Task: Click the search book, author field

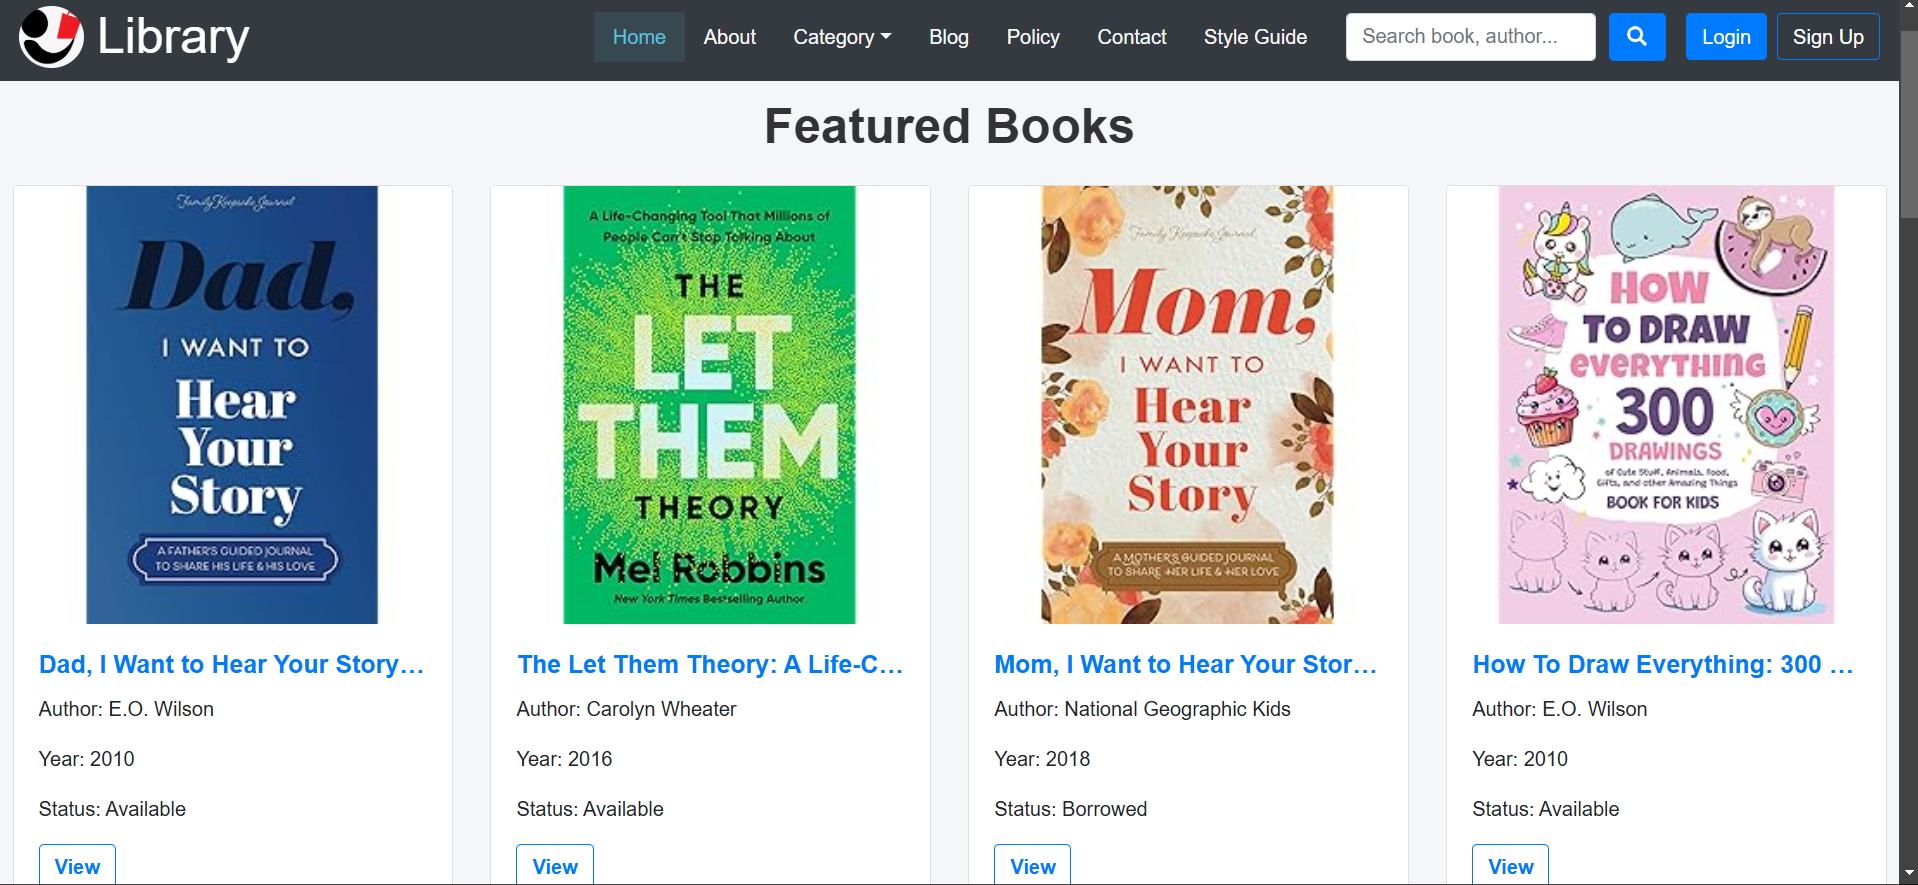Action: pos(1469,37)
